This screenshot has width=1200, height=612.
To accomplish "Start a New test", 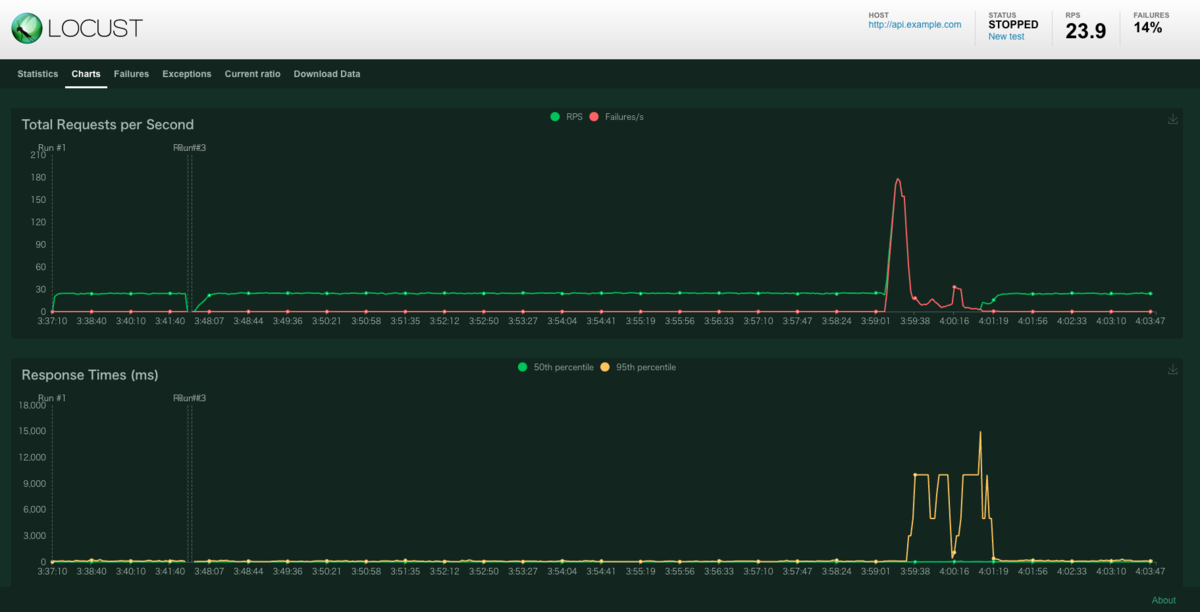I will [1006, 36].
